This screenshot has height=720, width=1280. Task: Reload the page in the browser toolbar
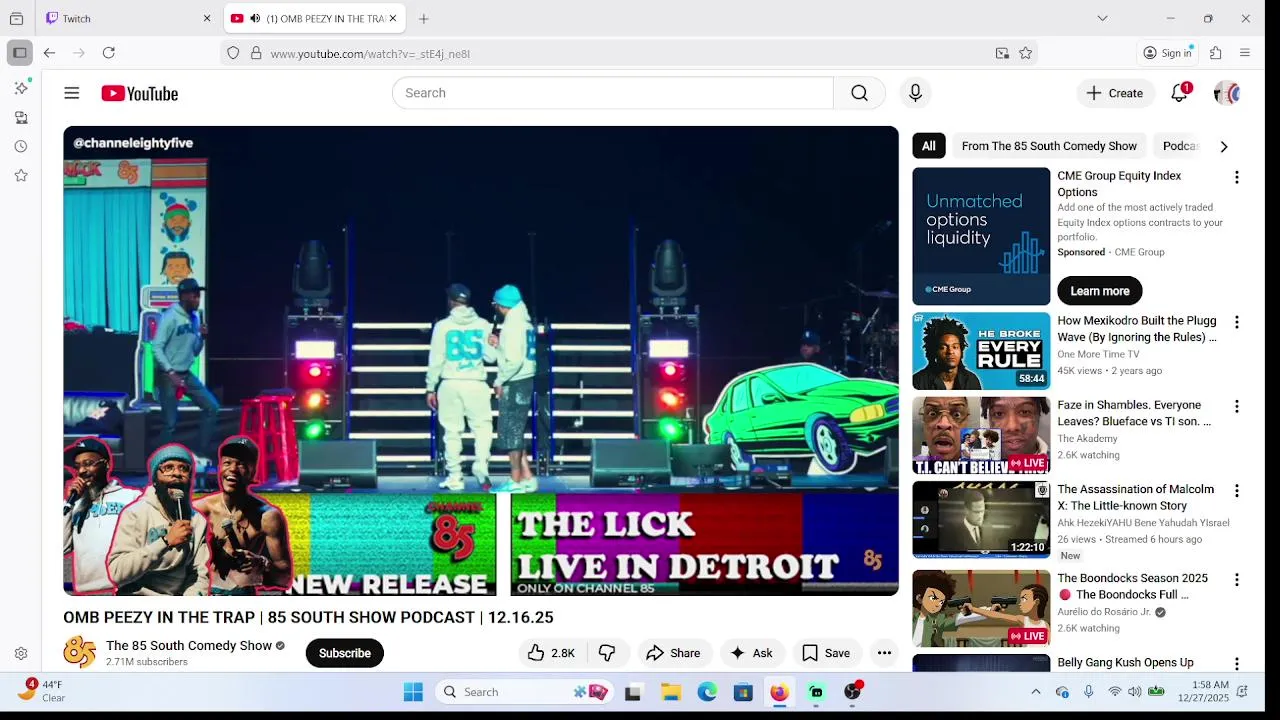109,53
